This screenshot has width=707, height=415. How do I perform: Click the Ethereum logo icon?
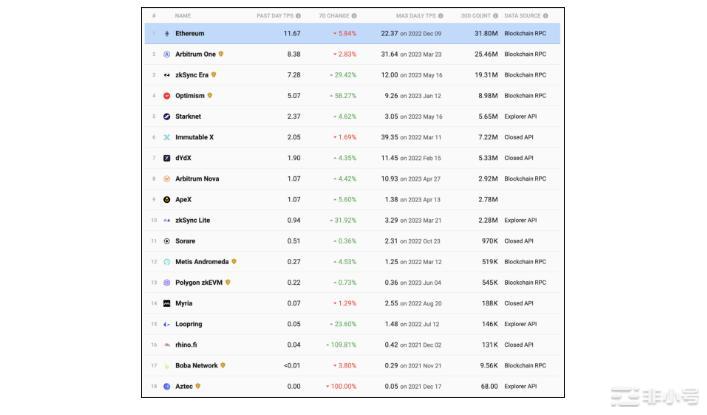click(166, 33)
